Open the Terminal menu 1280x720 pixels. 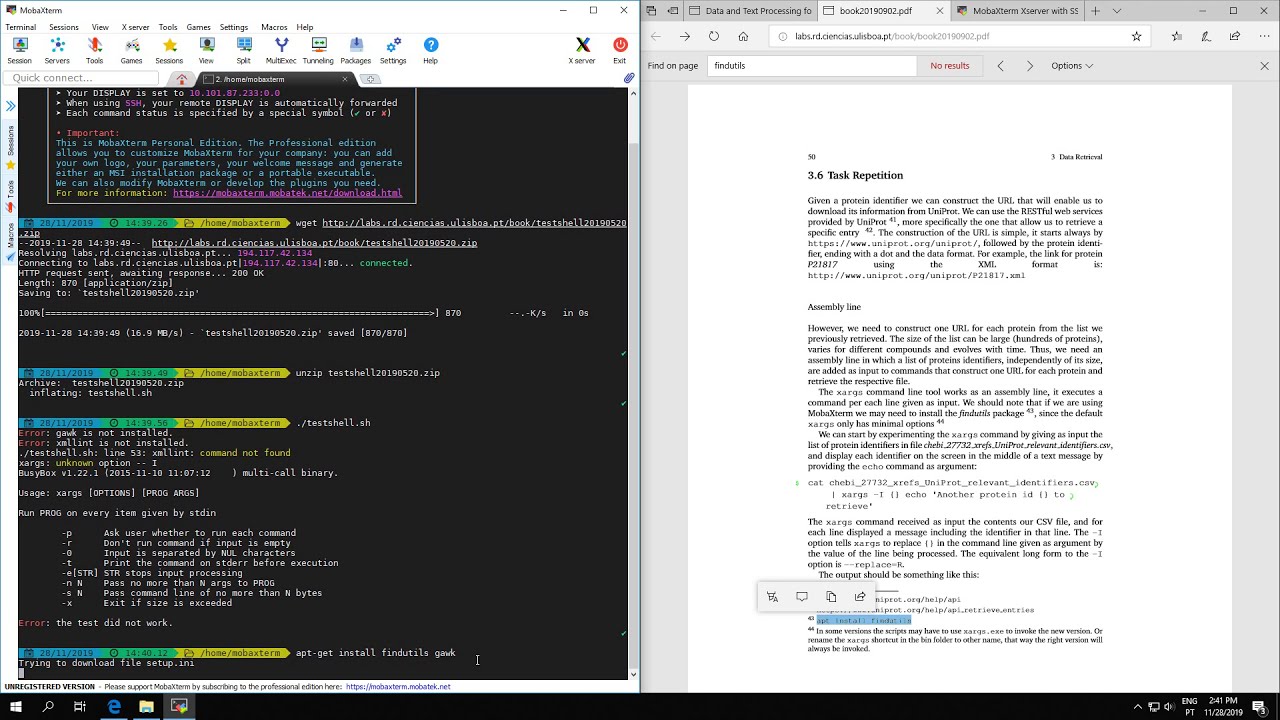pos(21,27)
